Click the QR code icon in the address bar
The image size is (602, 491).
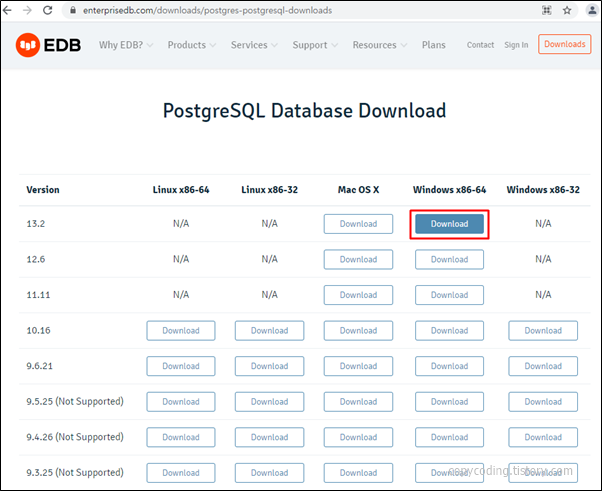click(547, 10)
